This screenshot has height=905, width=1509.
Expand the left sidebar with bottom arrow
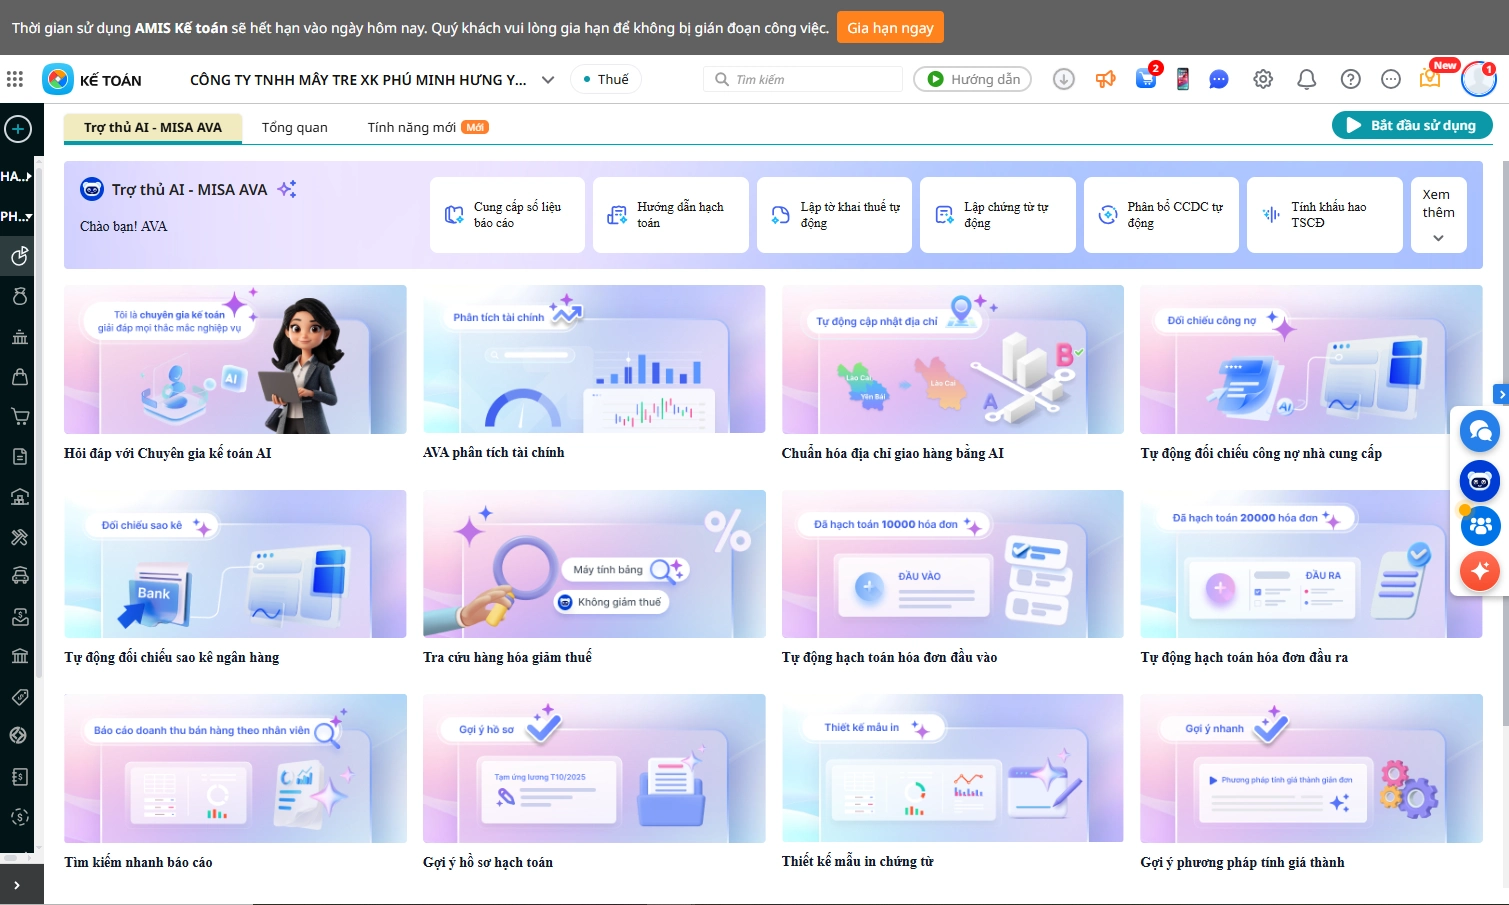click(x=17, y=885)
